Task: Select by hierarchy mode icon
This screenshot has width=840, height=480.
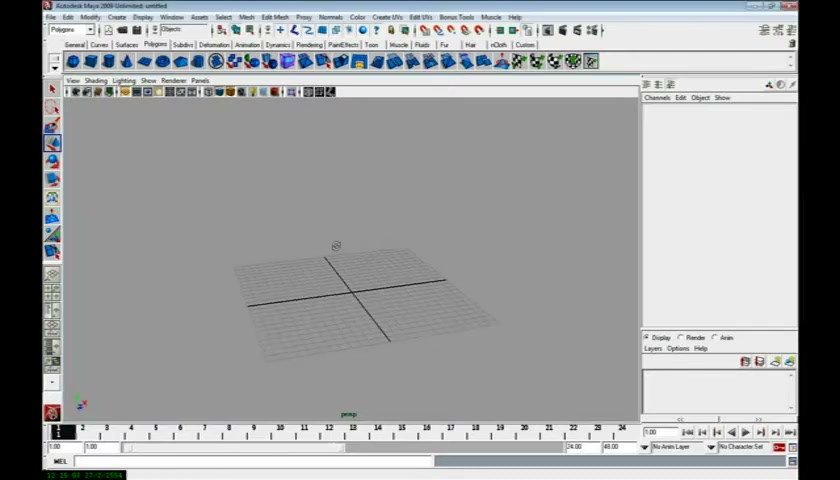Action: [222, 30]
